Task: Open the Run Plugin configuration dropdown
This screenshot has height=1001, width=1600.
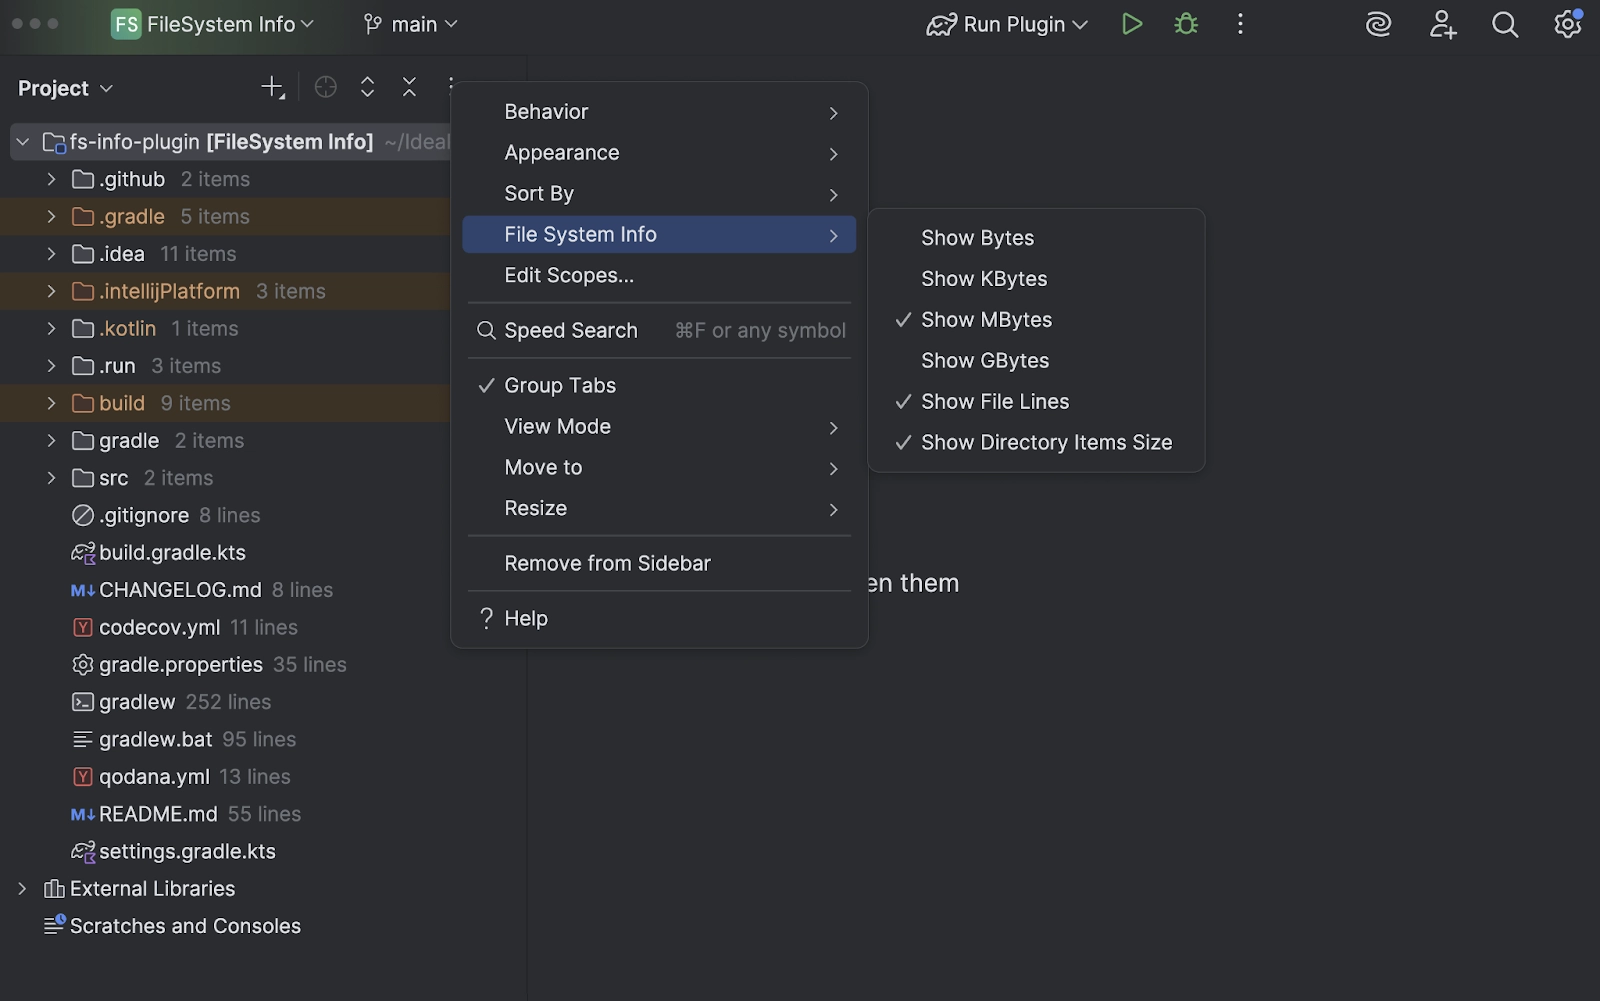Action: [1006, 24]
